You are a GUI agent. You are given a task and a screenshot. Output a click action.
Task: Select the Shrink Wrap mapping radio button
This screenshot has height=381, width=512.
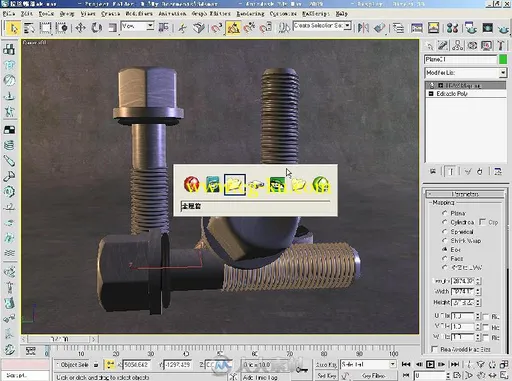pos(444,240)
